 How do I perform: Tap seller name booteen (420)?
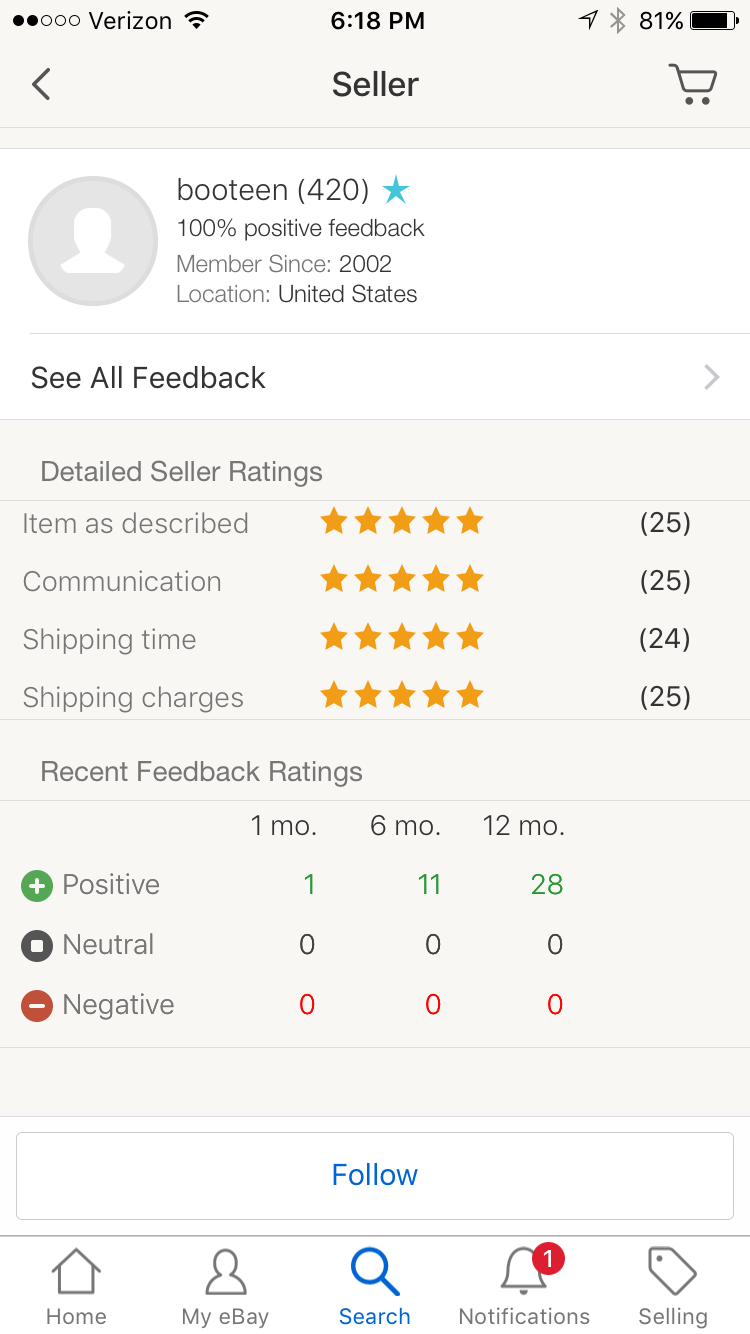point(273,189)
